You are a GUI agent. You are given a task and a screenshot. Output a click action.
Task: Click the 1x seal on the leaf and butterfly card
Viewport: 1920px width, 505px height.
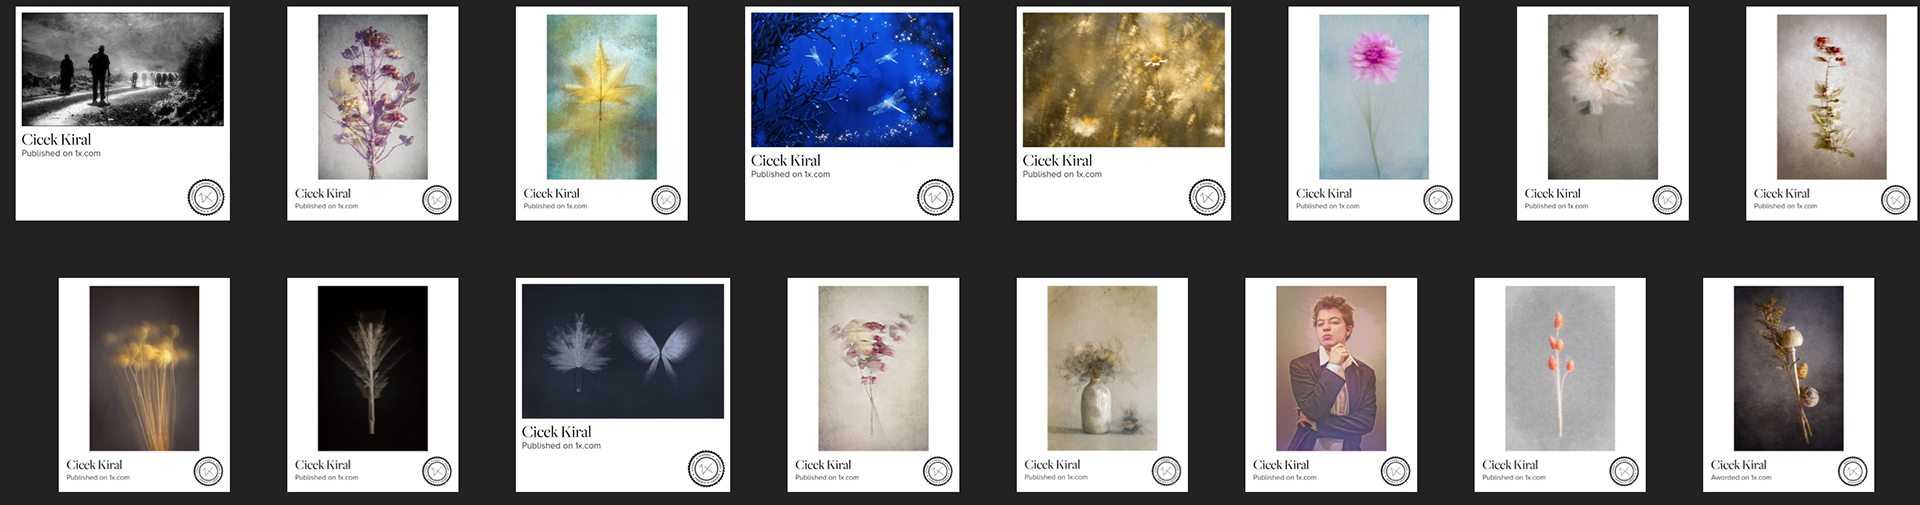coord(706,469)
